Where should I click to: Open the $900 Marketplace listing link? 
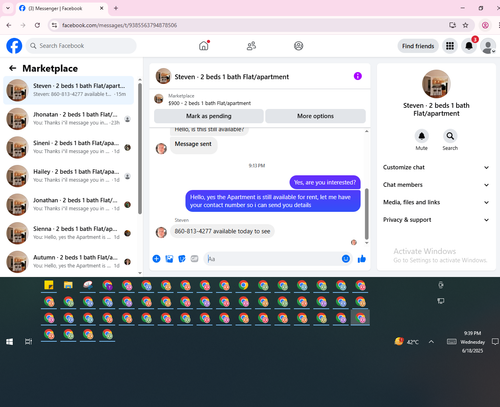(x=210, y=103)
